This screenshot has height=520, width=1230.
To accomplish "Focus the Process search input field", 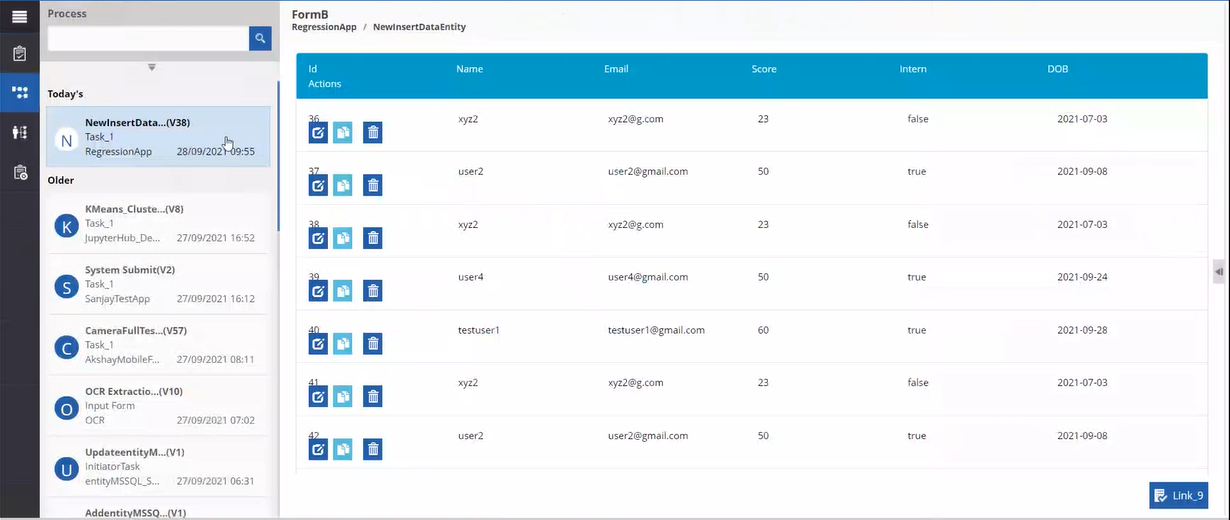I will pos(148,38).
